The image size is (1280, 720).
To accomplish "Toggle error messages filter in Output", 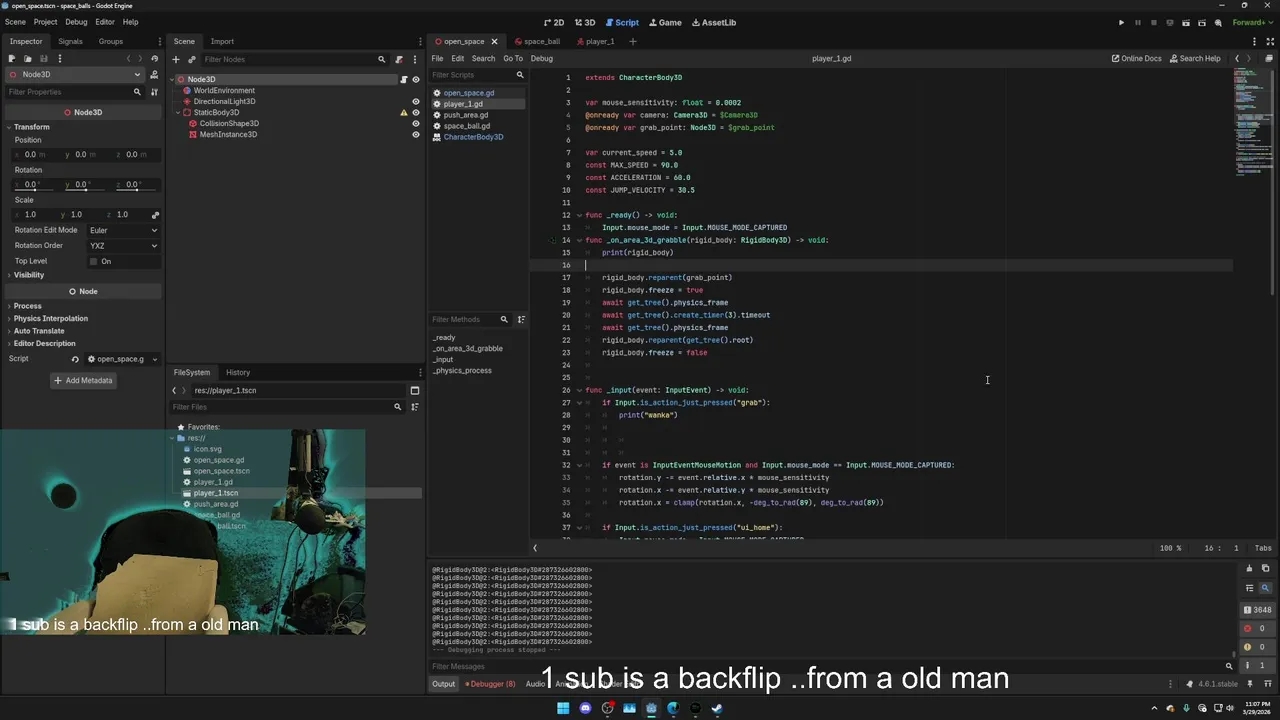I will point(1258,628).
